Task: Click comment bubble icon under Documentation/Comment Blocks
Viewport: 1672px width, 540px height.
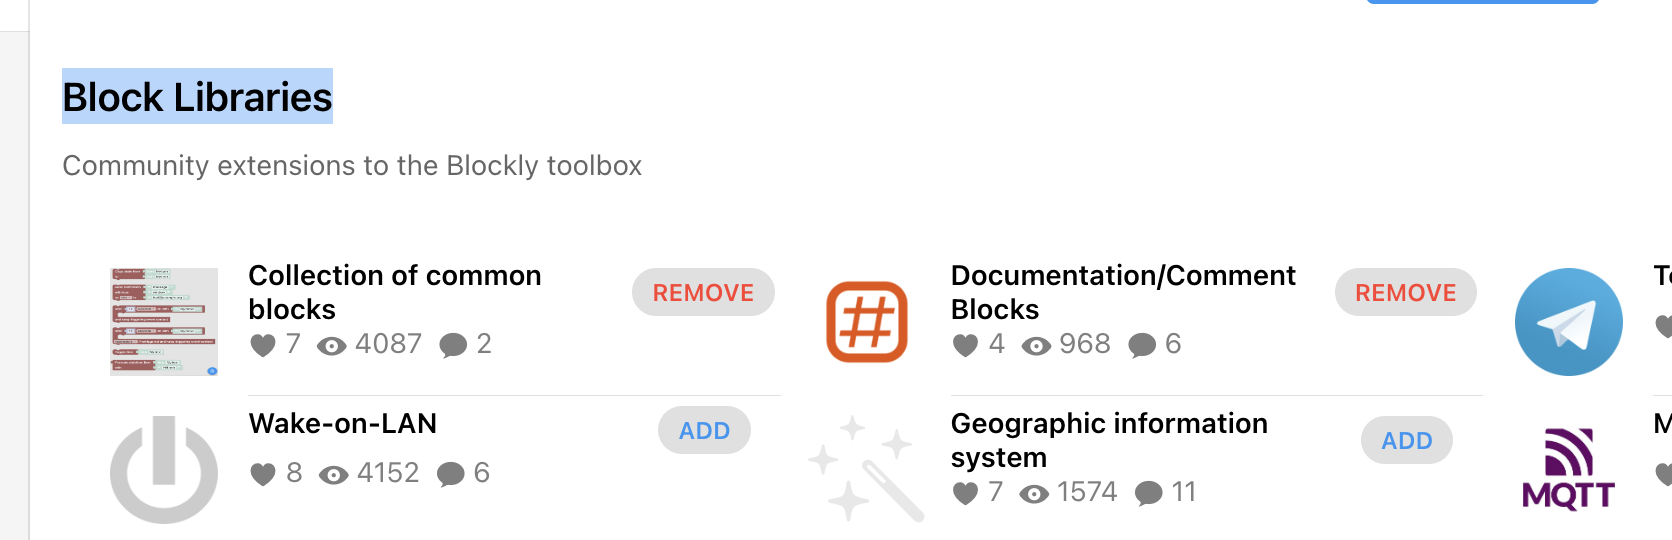Action: [x=1142, y=345]
